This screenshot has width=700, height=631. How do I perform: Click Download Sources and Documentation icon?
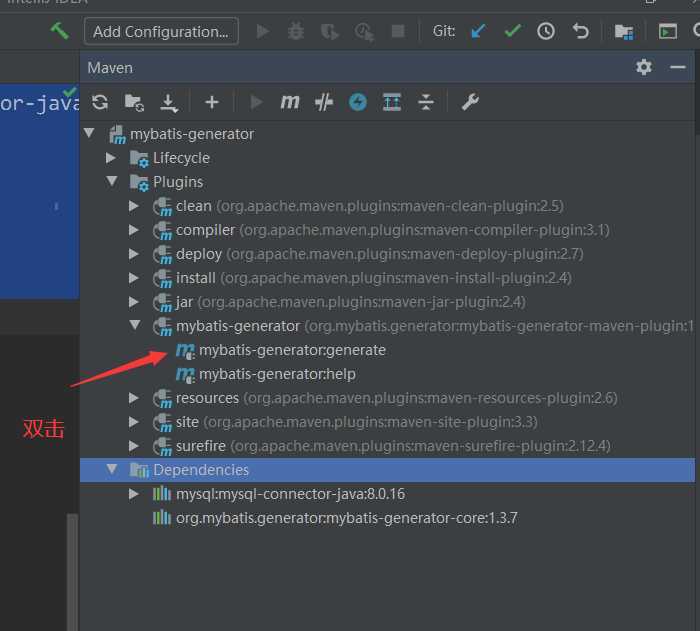click(x=169, y=103)
